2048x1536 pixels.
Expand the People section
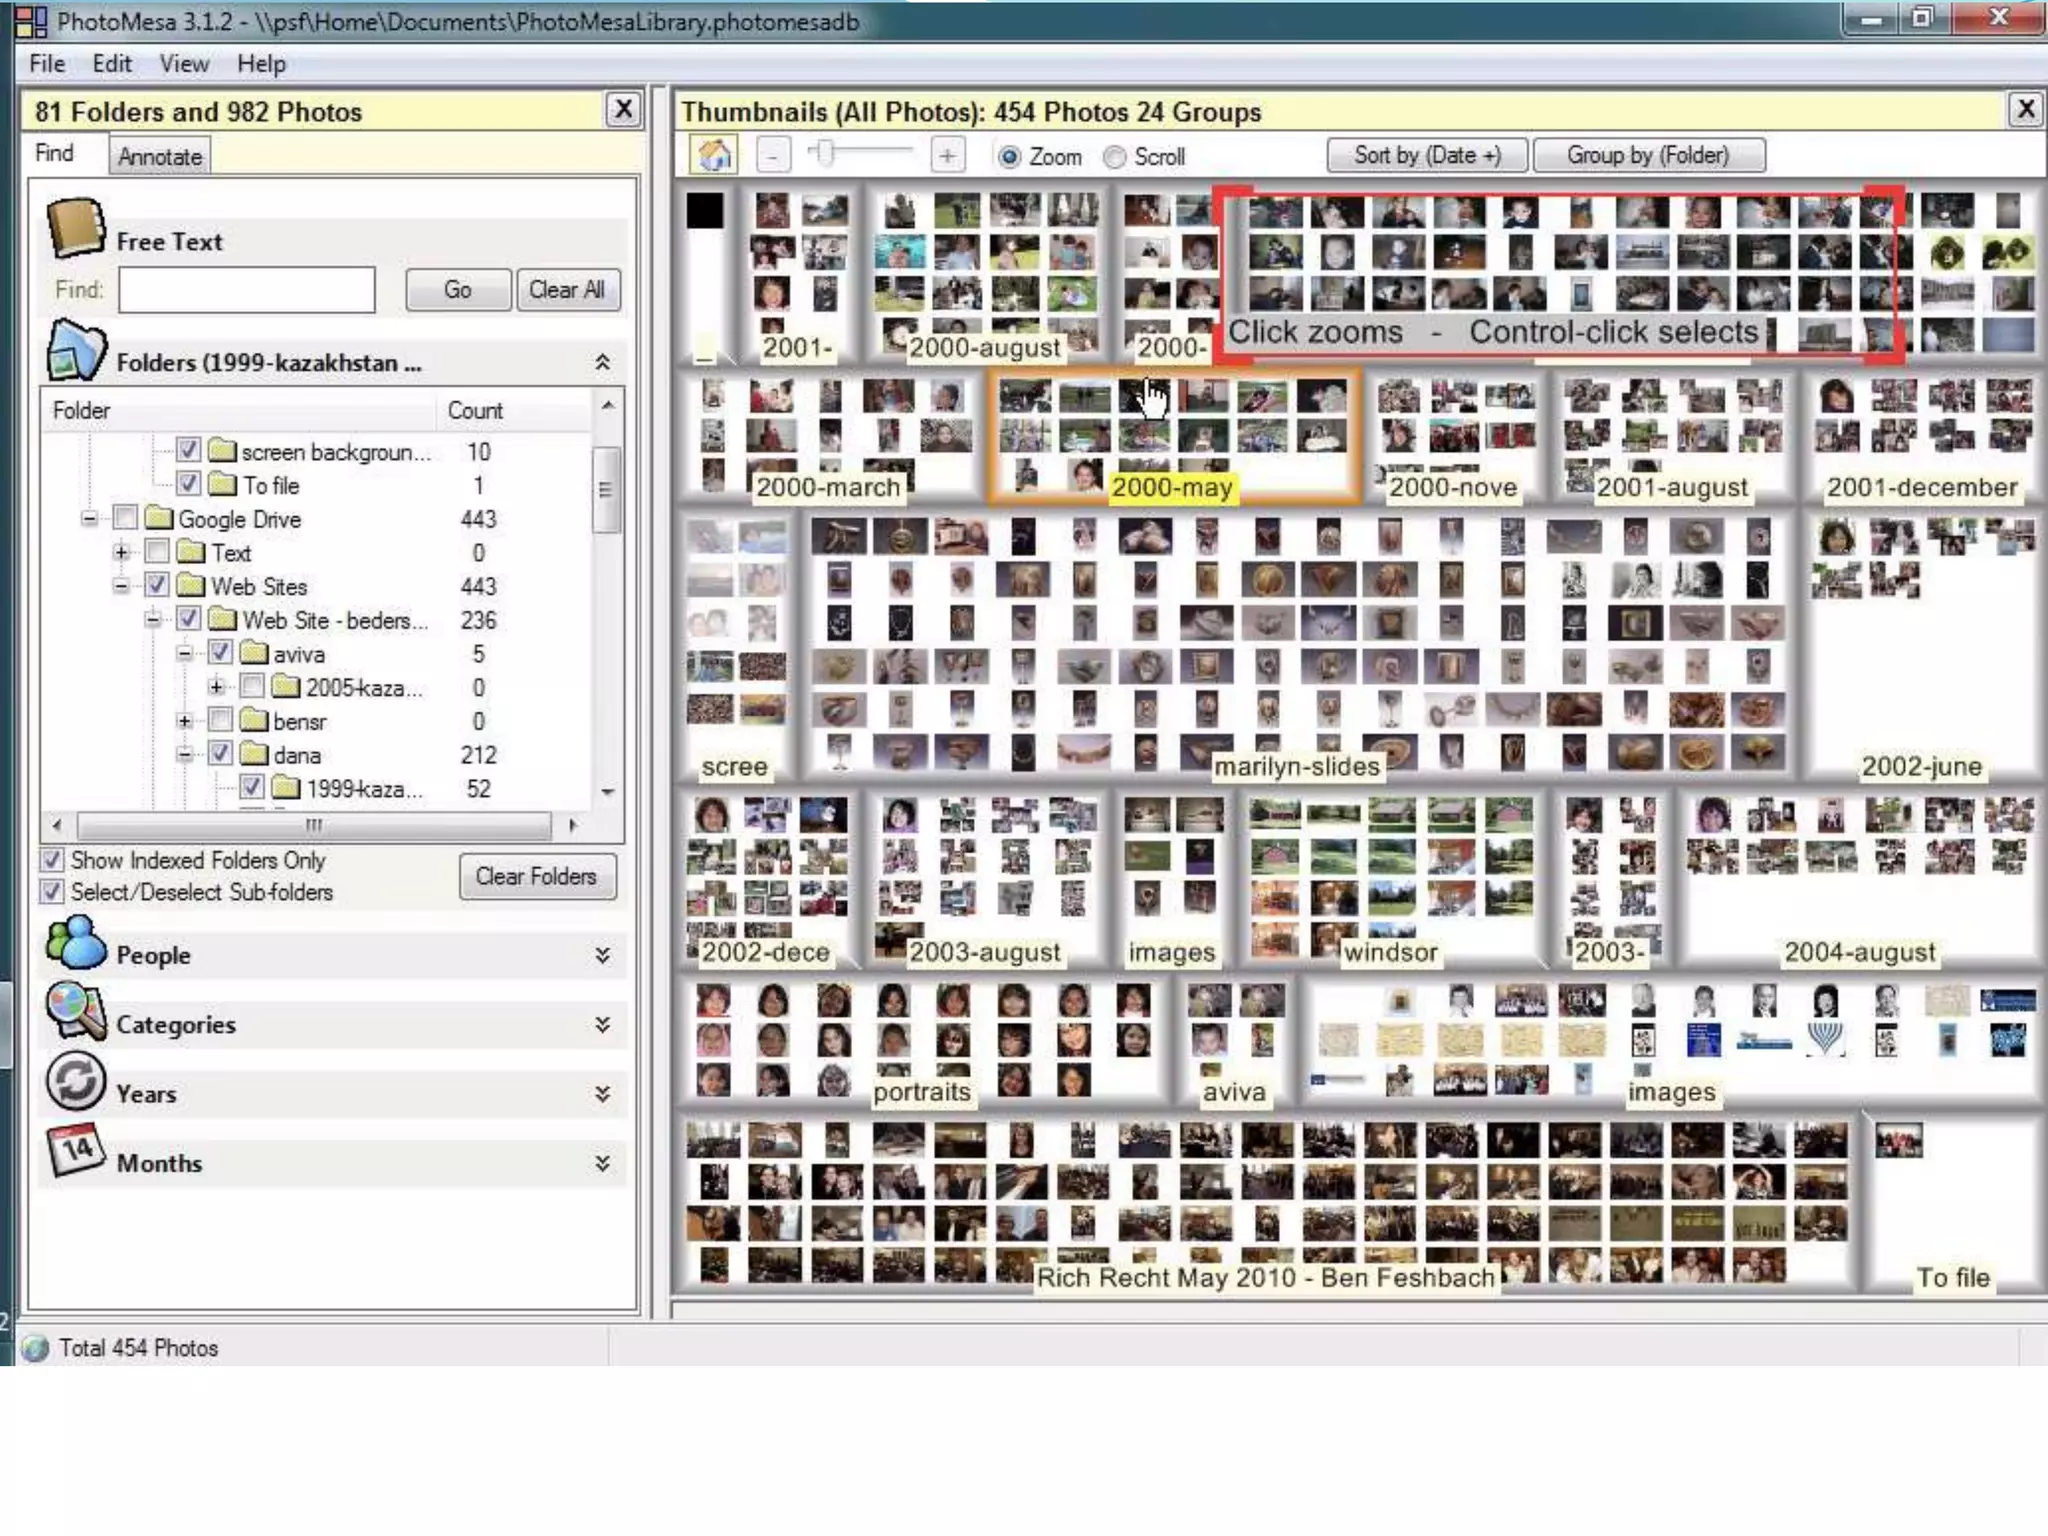pyautogui.click(x=602, y=955)
